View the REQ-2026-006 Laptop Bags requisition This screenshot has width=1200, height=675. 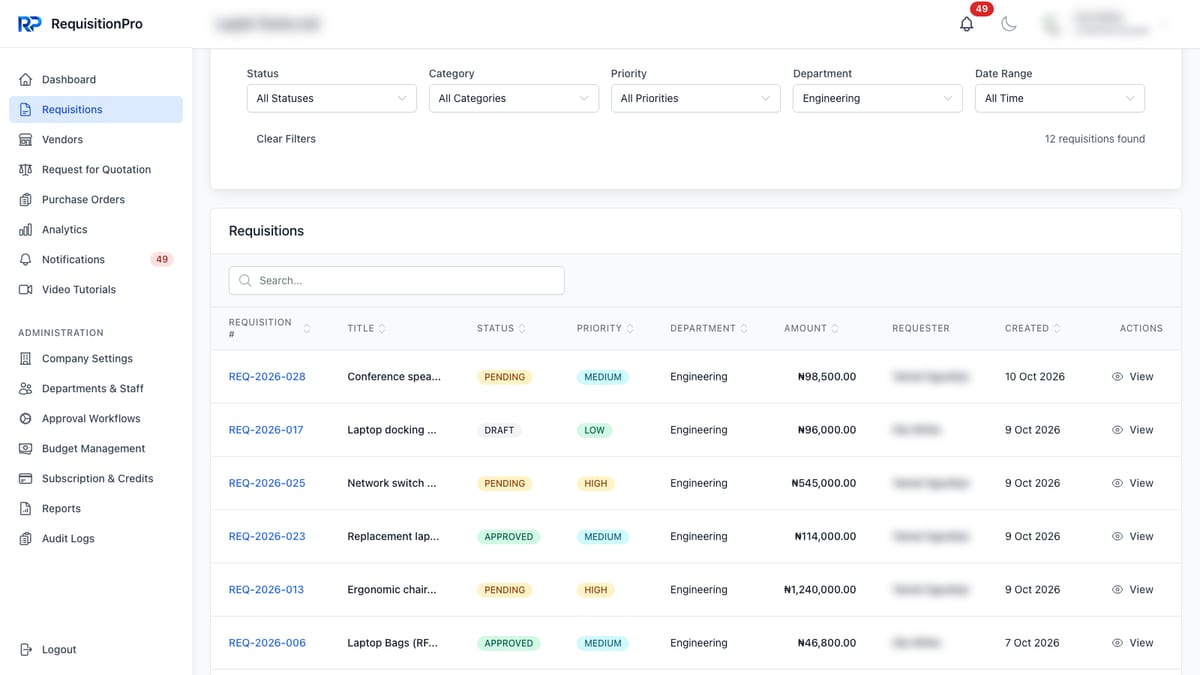(x=1133, y=643)
